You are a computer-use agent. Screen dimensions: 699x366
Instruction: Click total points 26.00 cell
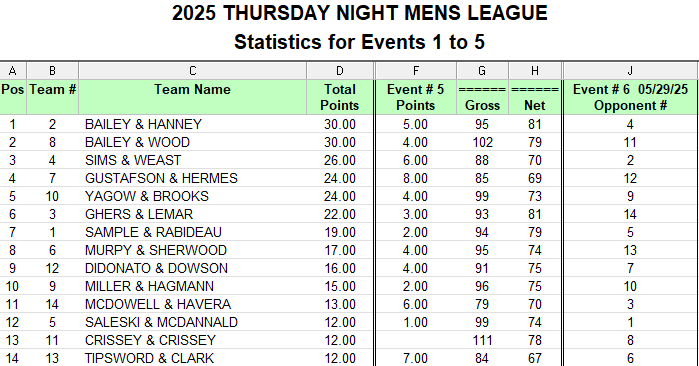340,160
